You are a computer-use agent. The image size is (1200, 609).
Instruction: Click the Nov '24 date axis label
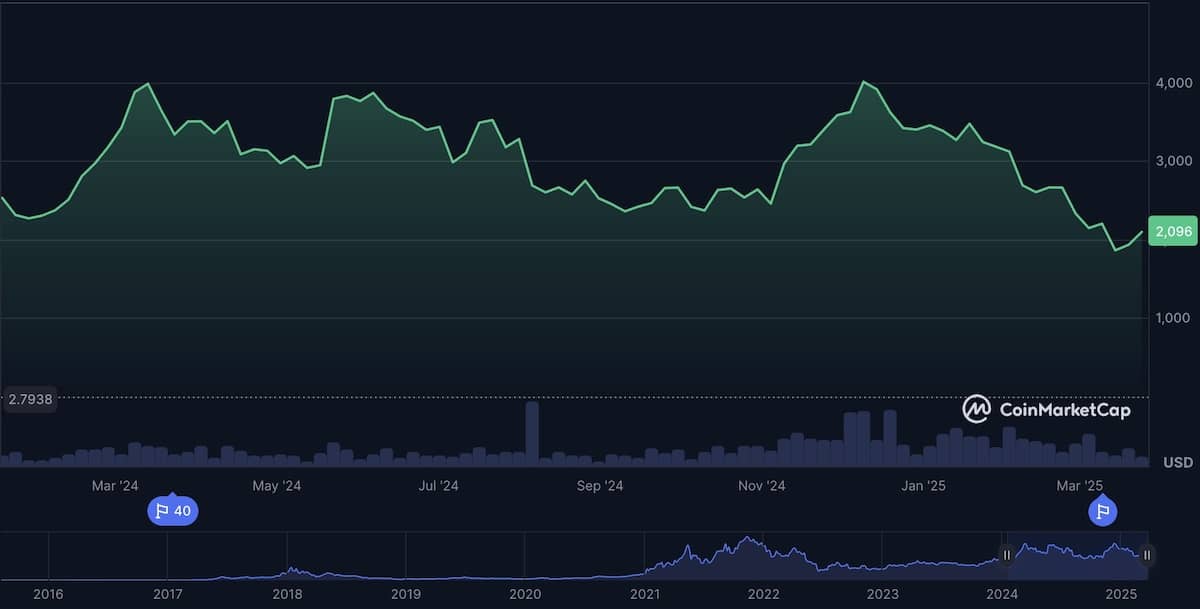click(x=762, y=486)
